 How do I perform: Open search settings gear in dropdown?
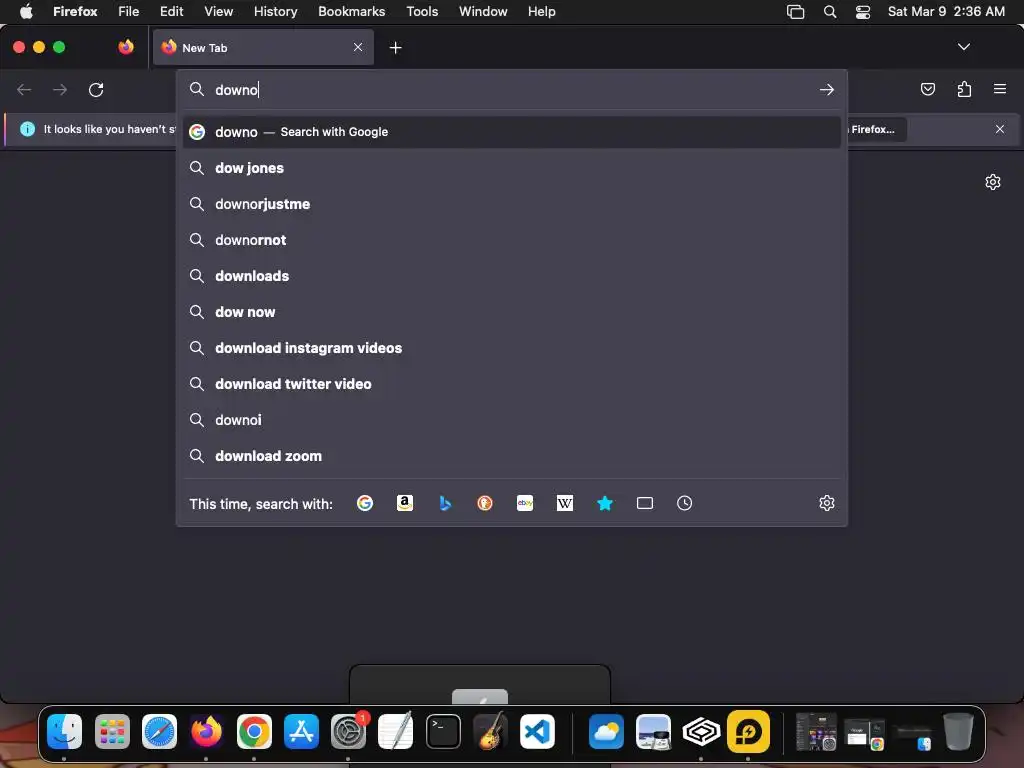827,503
